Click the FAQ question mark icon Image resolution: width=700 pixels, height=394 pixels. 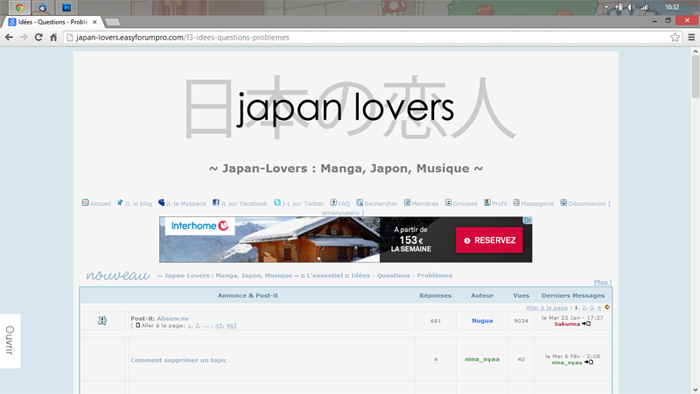point(333,203)
